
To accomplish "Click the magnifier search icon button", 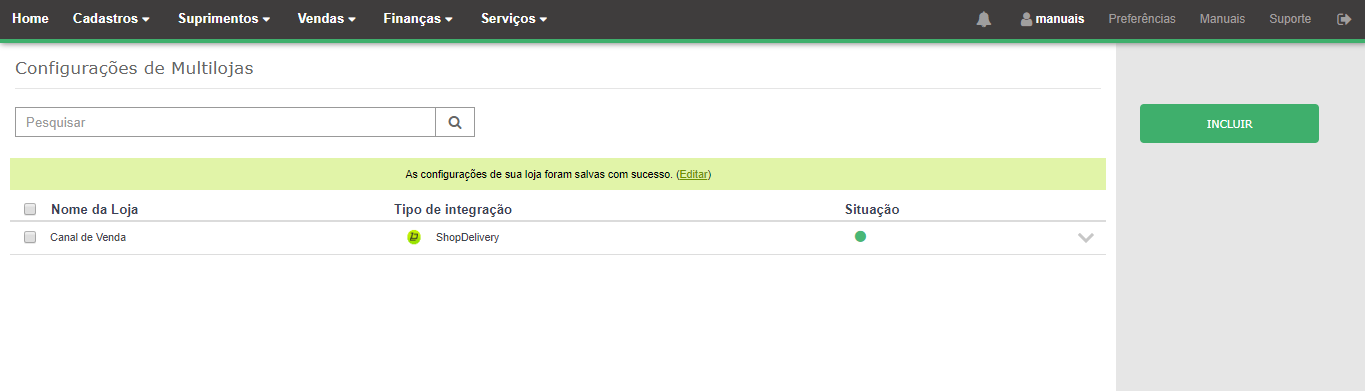I will 455,122.
